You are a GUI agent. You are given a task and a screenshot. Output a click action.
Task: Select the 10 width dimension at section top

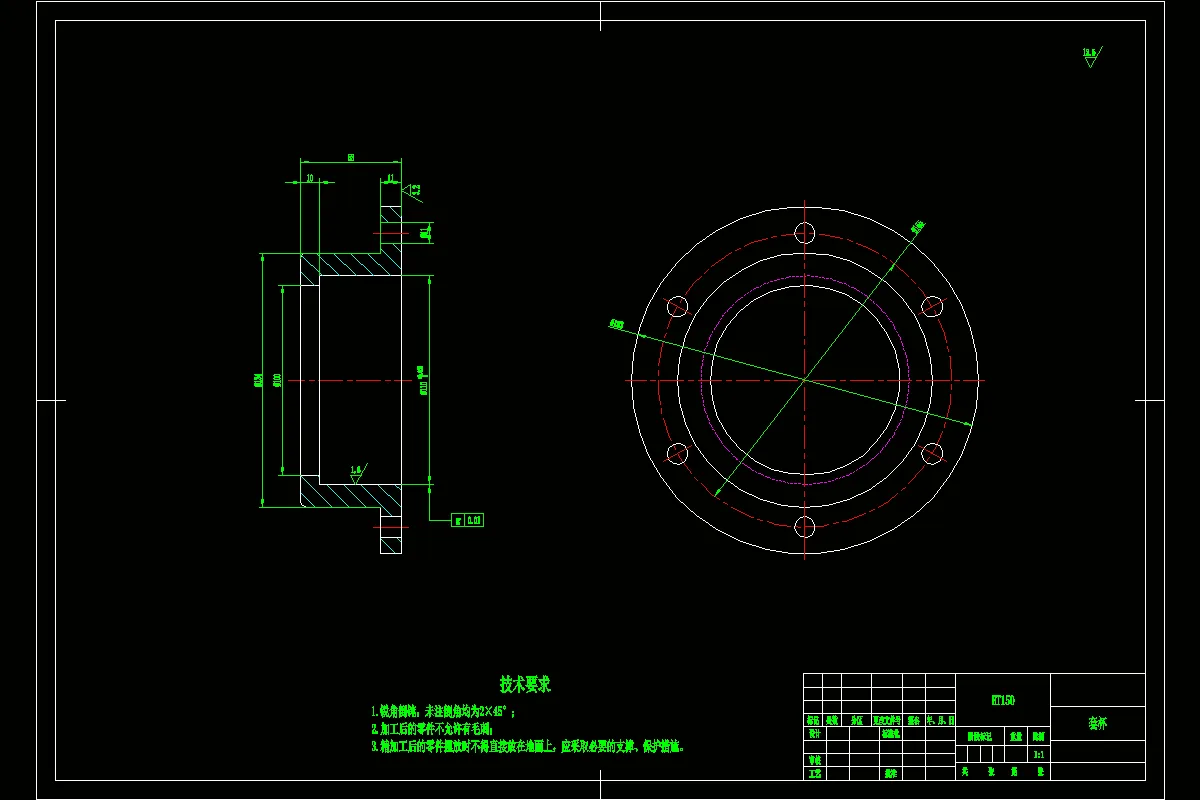[310, 177]
